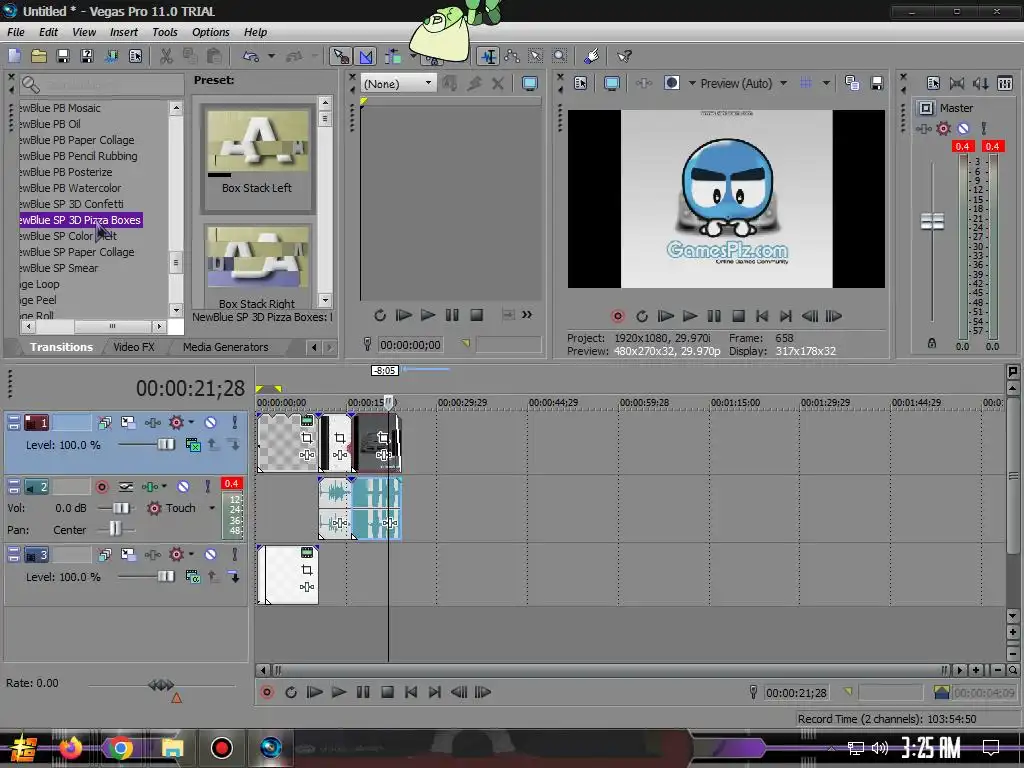Mute audio track 2
1024x768 pixels.
click(x=184, y=487)
